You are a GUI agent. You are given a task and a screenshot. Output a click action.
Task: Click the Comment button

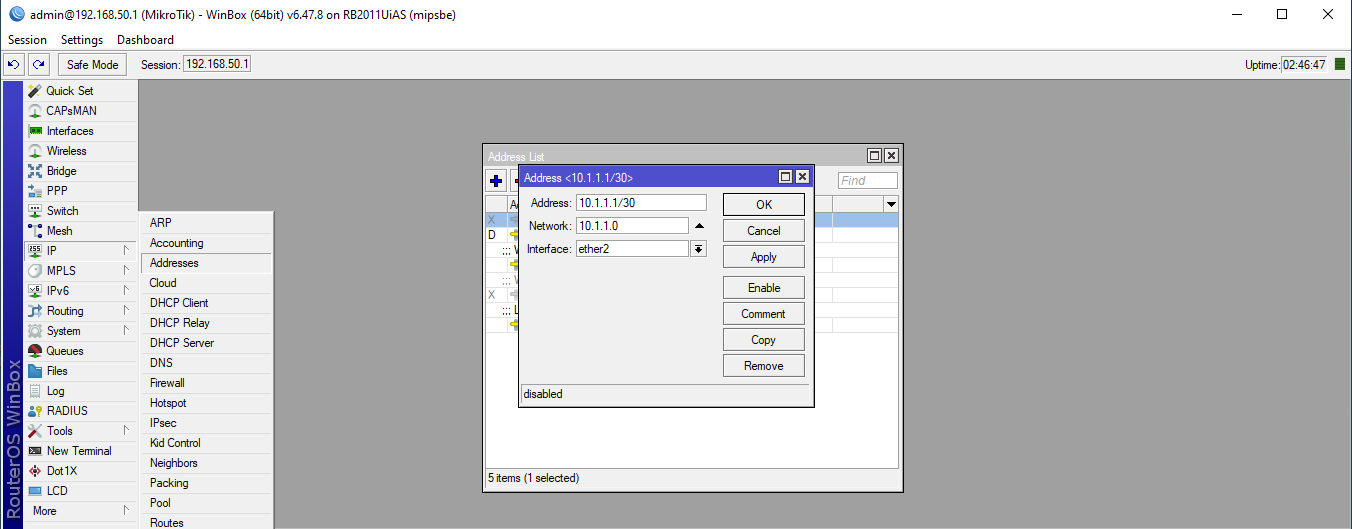point(764,314)
